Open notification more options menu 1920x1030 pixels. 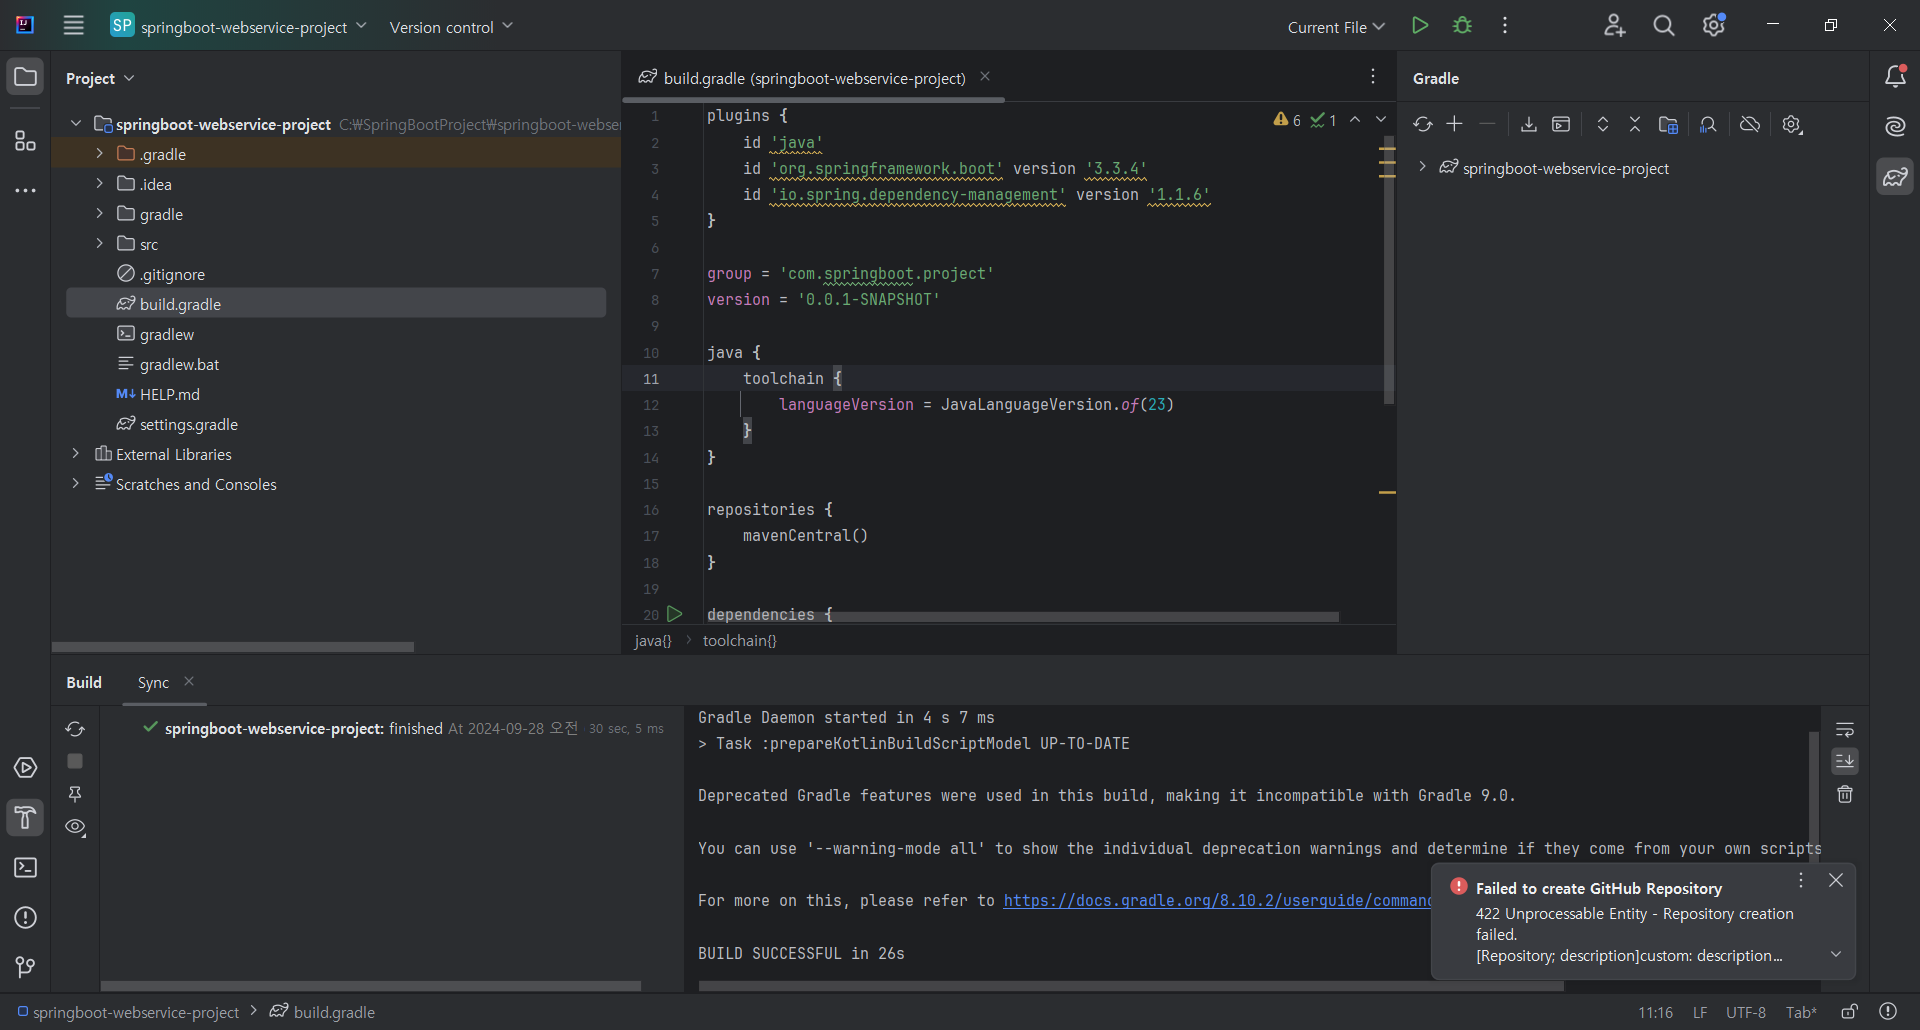point(1801,880)
